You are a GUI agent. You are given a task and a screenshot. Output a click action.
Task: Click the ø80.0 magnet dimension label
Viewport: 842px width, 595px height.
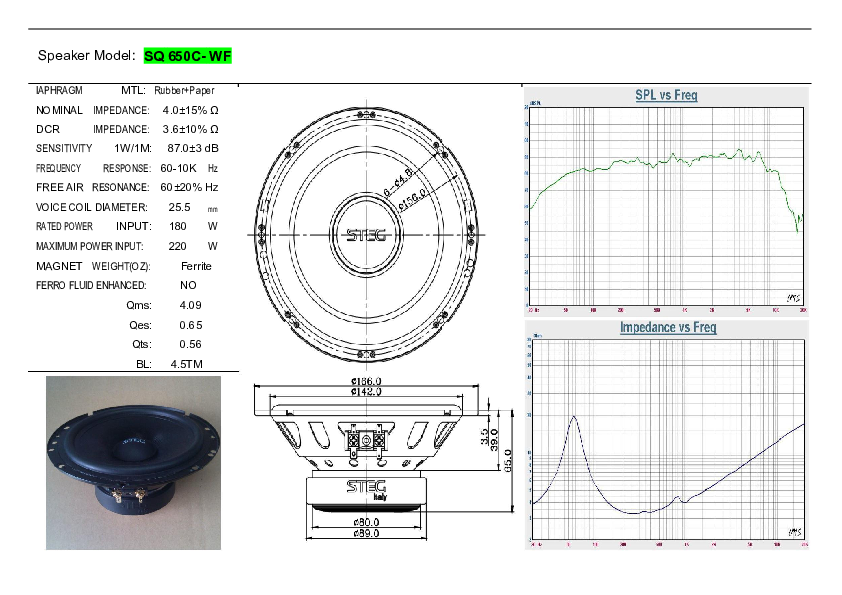[366, 522]
